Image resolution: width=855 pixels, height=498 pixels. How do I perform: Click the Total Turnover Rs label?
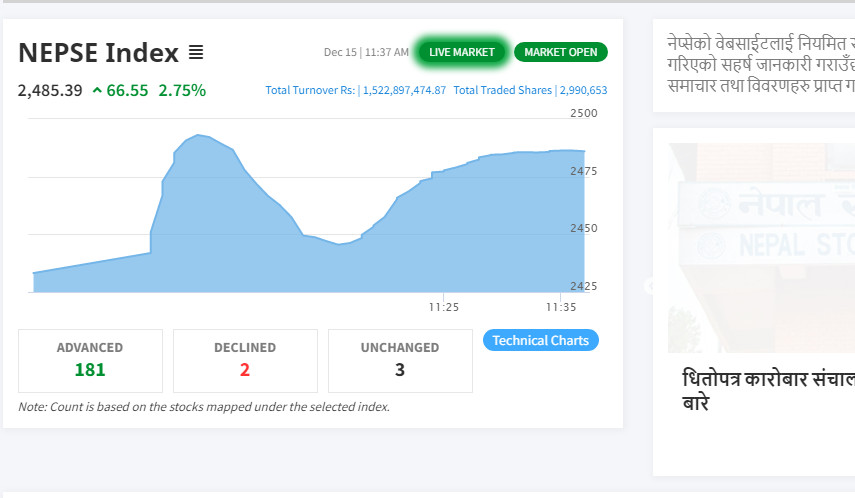tap(309, 90)
